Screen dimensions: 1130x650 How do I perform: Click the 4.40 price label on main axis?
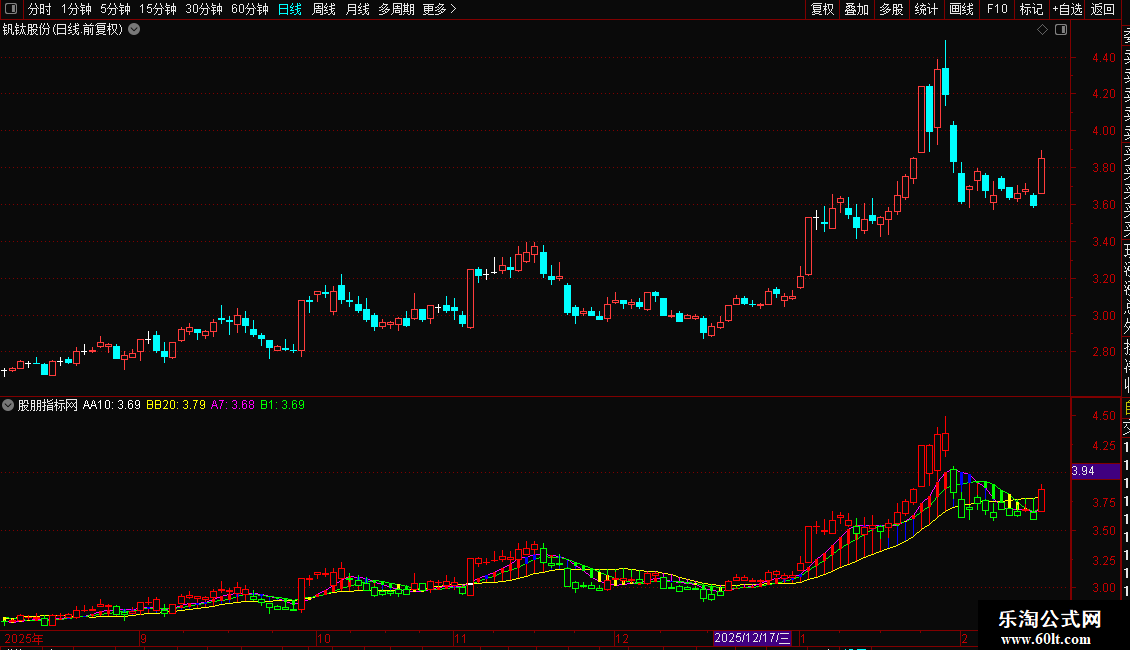click(x=1103, y=58)
